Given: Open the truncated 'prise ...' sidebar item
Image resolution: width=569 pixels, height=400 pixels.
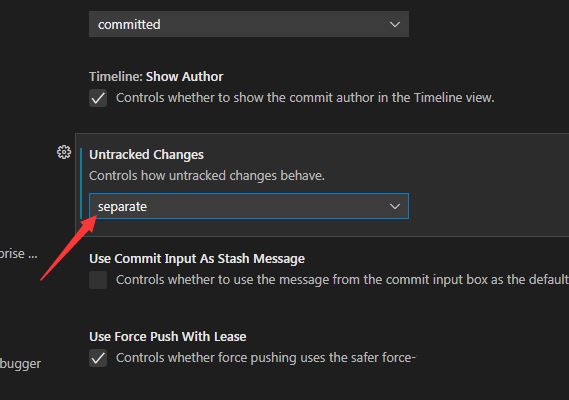Looking at the screenshot, I should (x=19, y=254).
